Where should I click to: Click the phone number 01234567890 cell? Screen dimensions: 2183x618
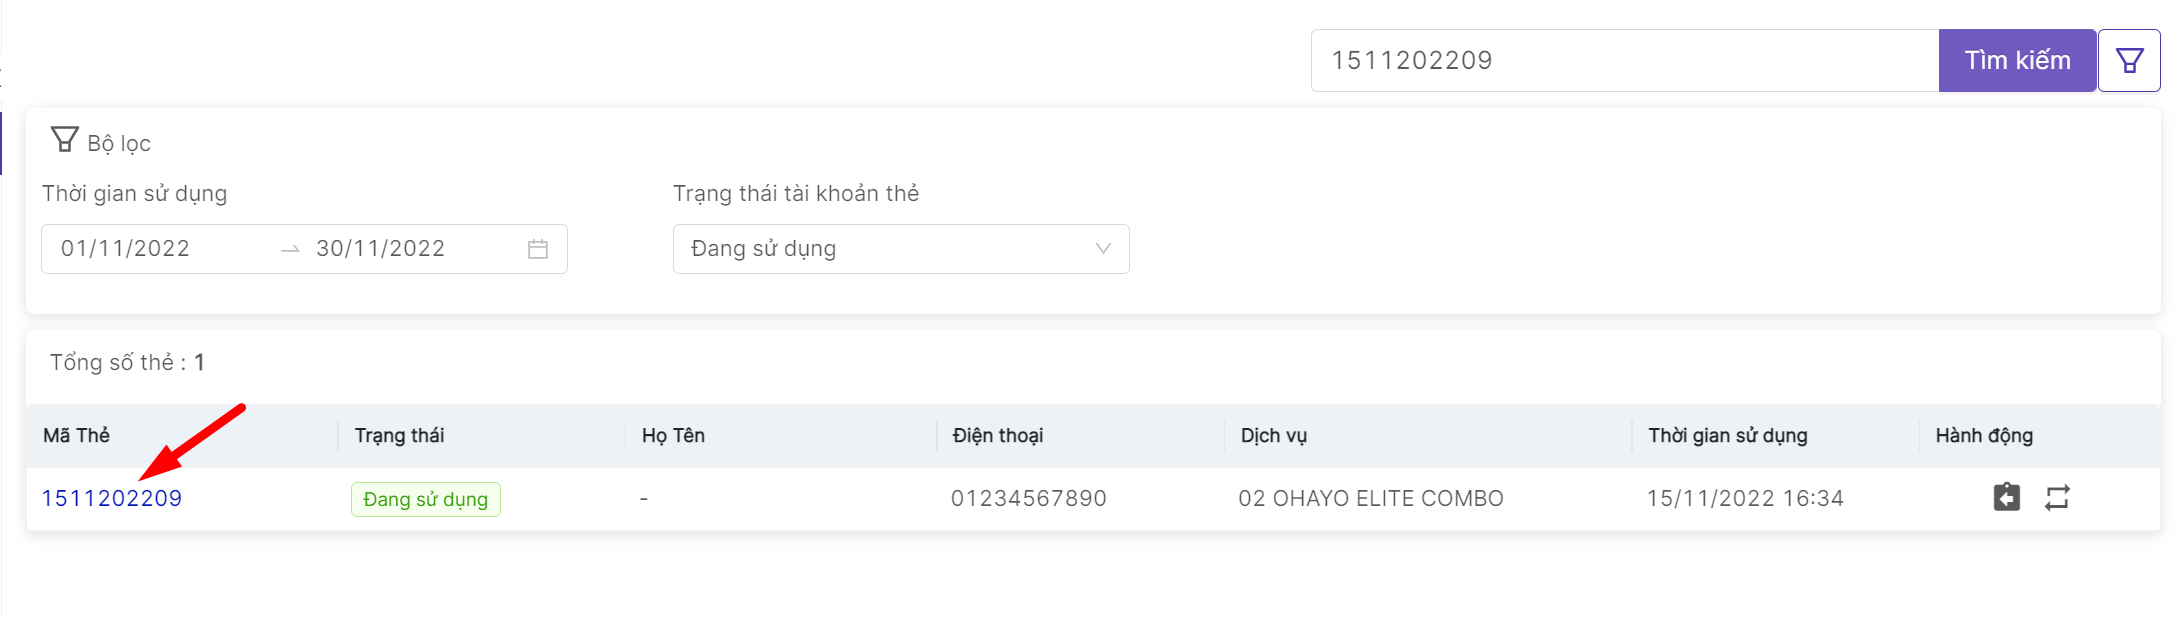point(1029,498)
